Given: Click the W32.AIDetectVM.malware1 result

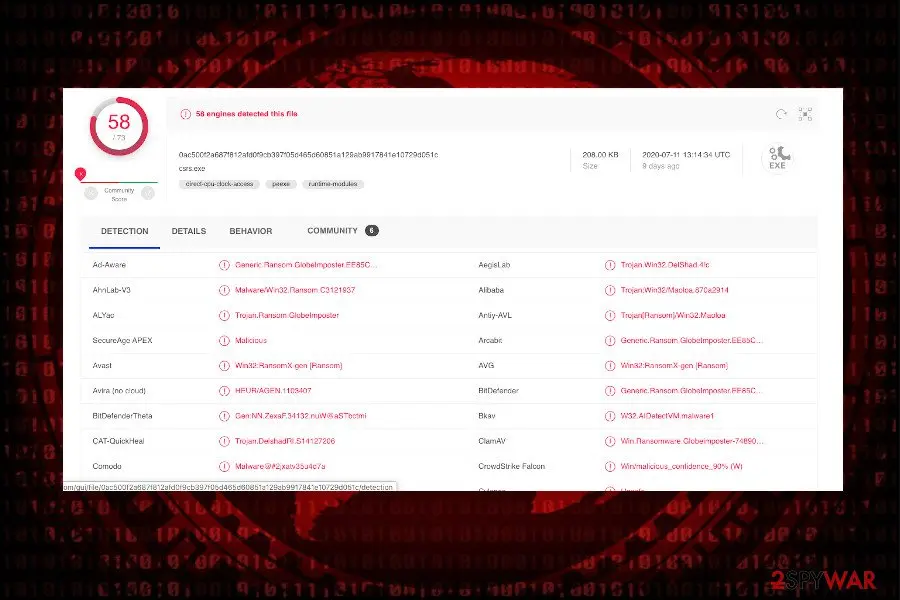Looking at the screenshot, I should pos(667,416).
